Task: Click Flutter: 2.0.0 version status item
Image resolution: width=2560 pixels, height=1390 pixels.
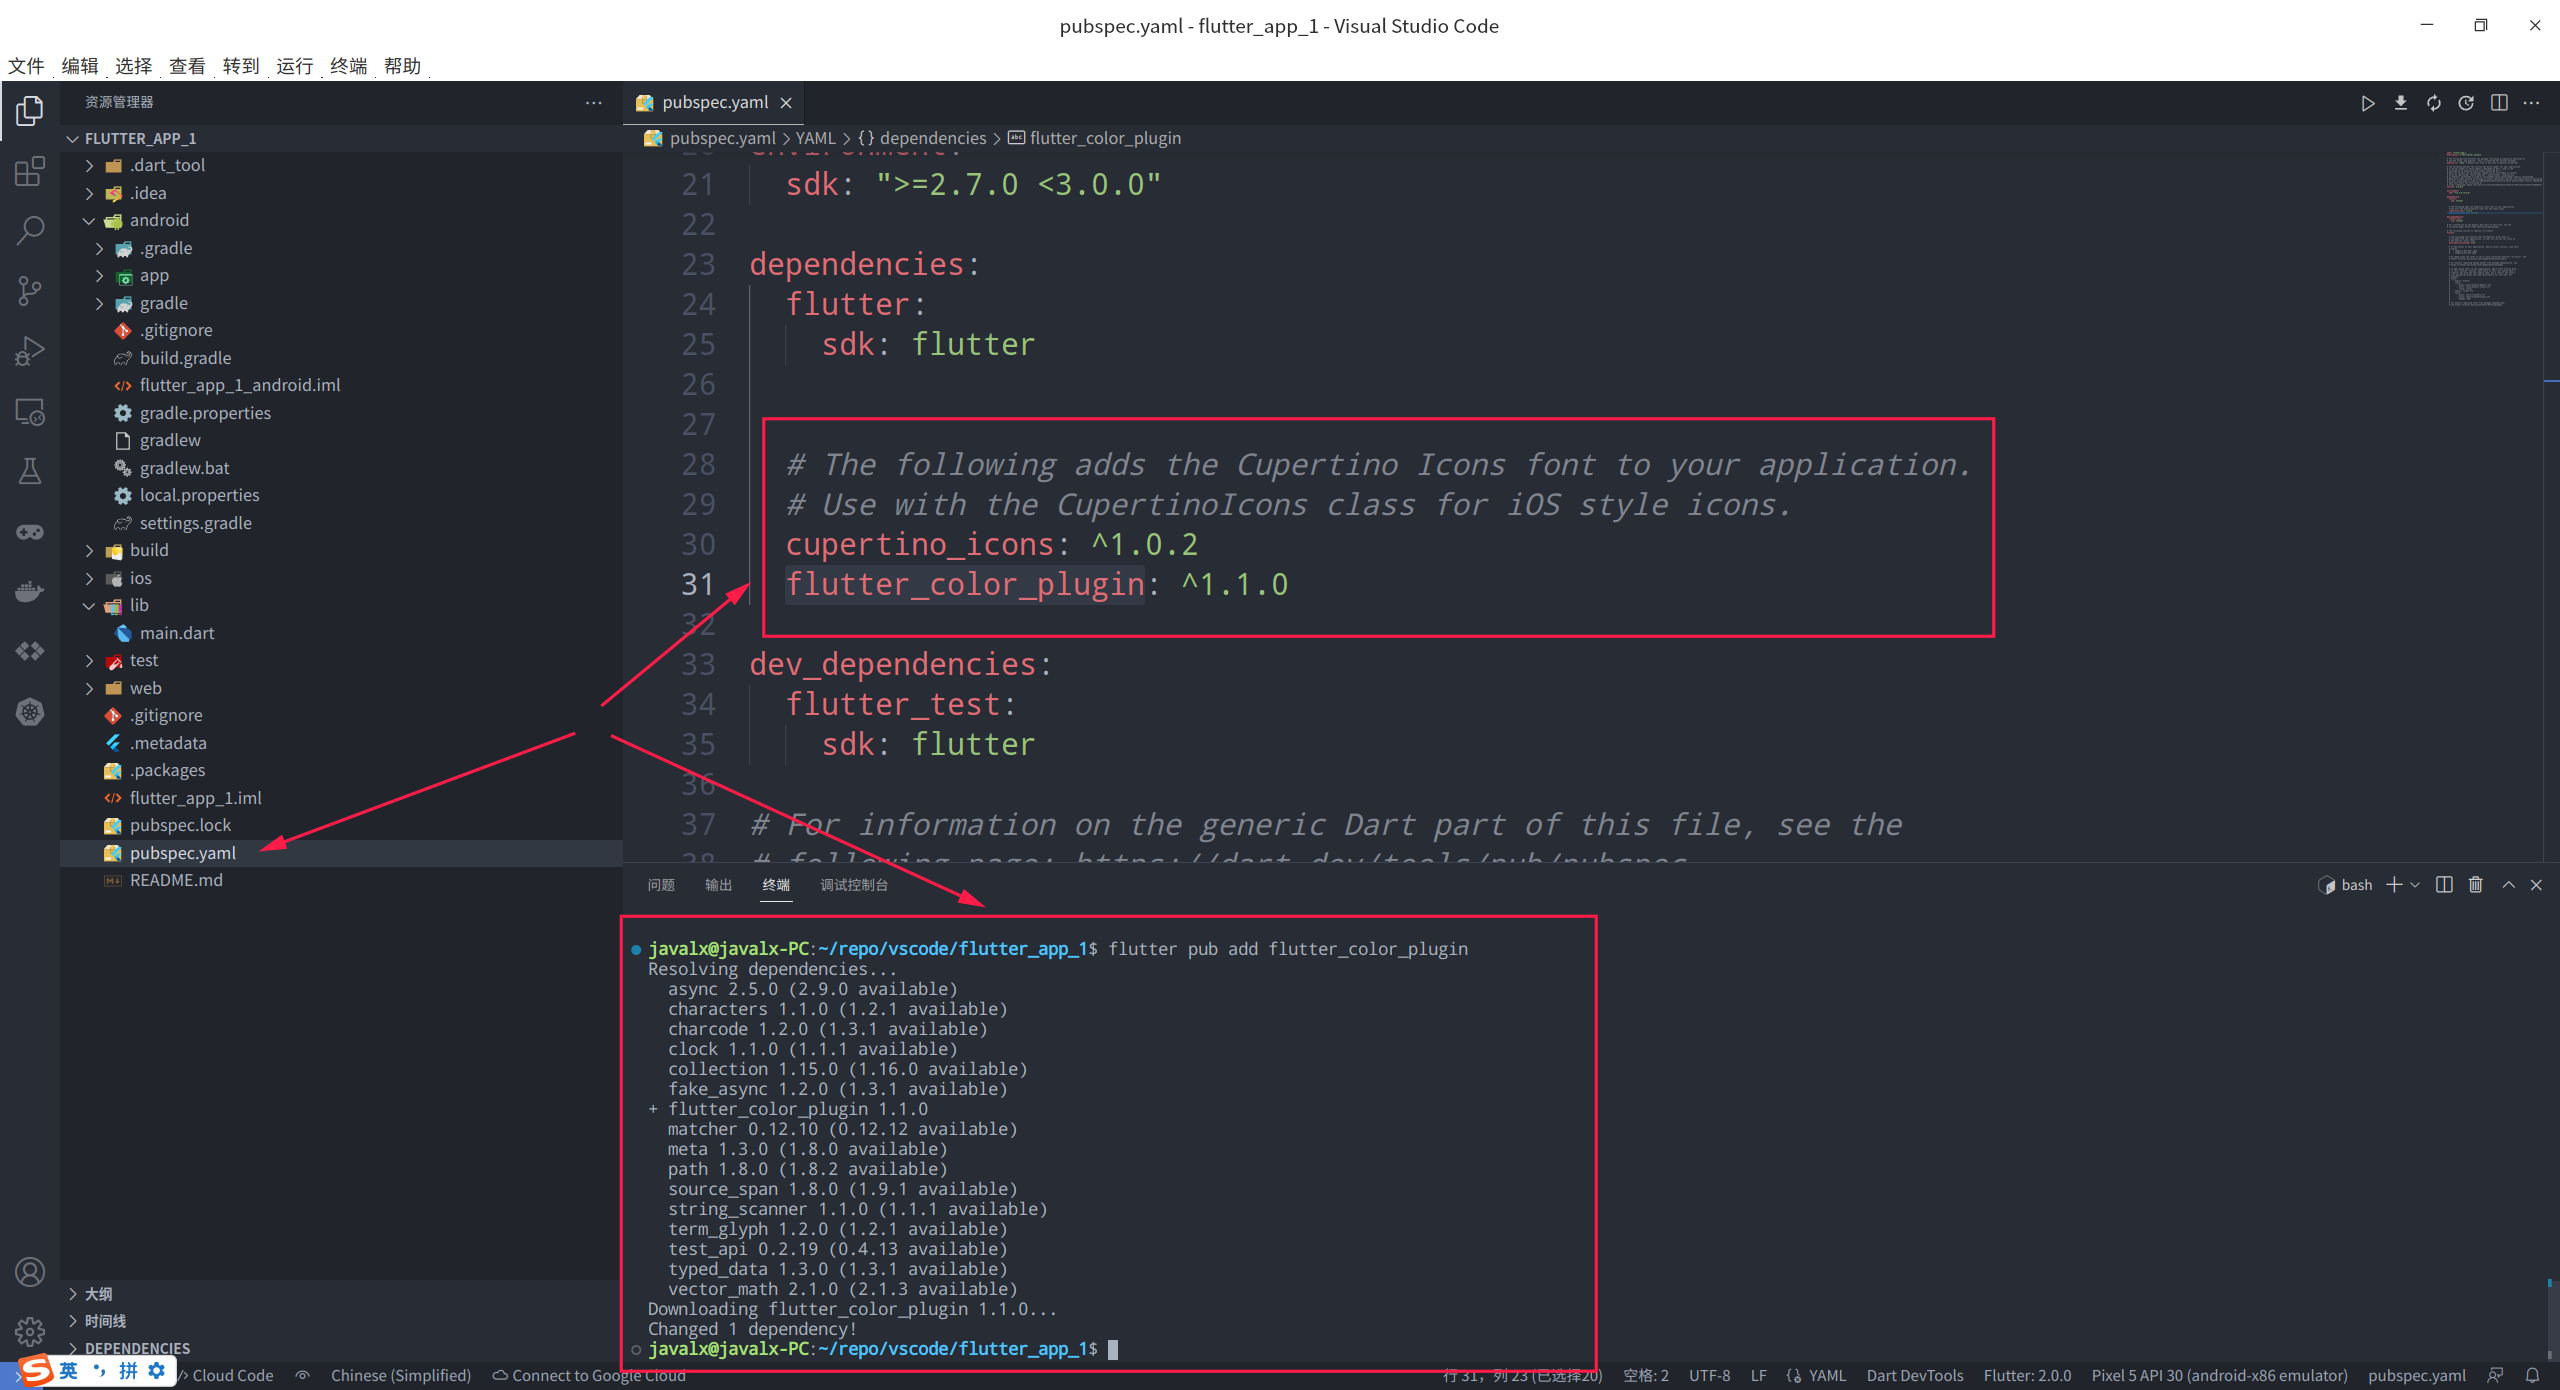Action: [x=2027, y=1376]
